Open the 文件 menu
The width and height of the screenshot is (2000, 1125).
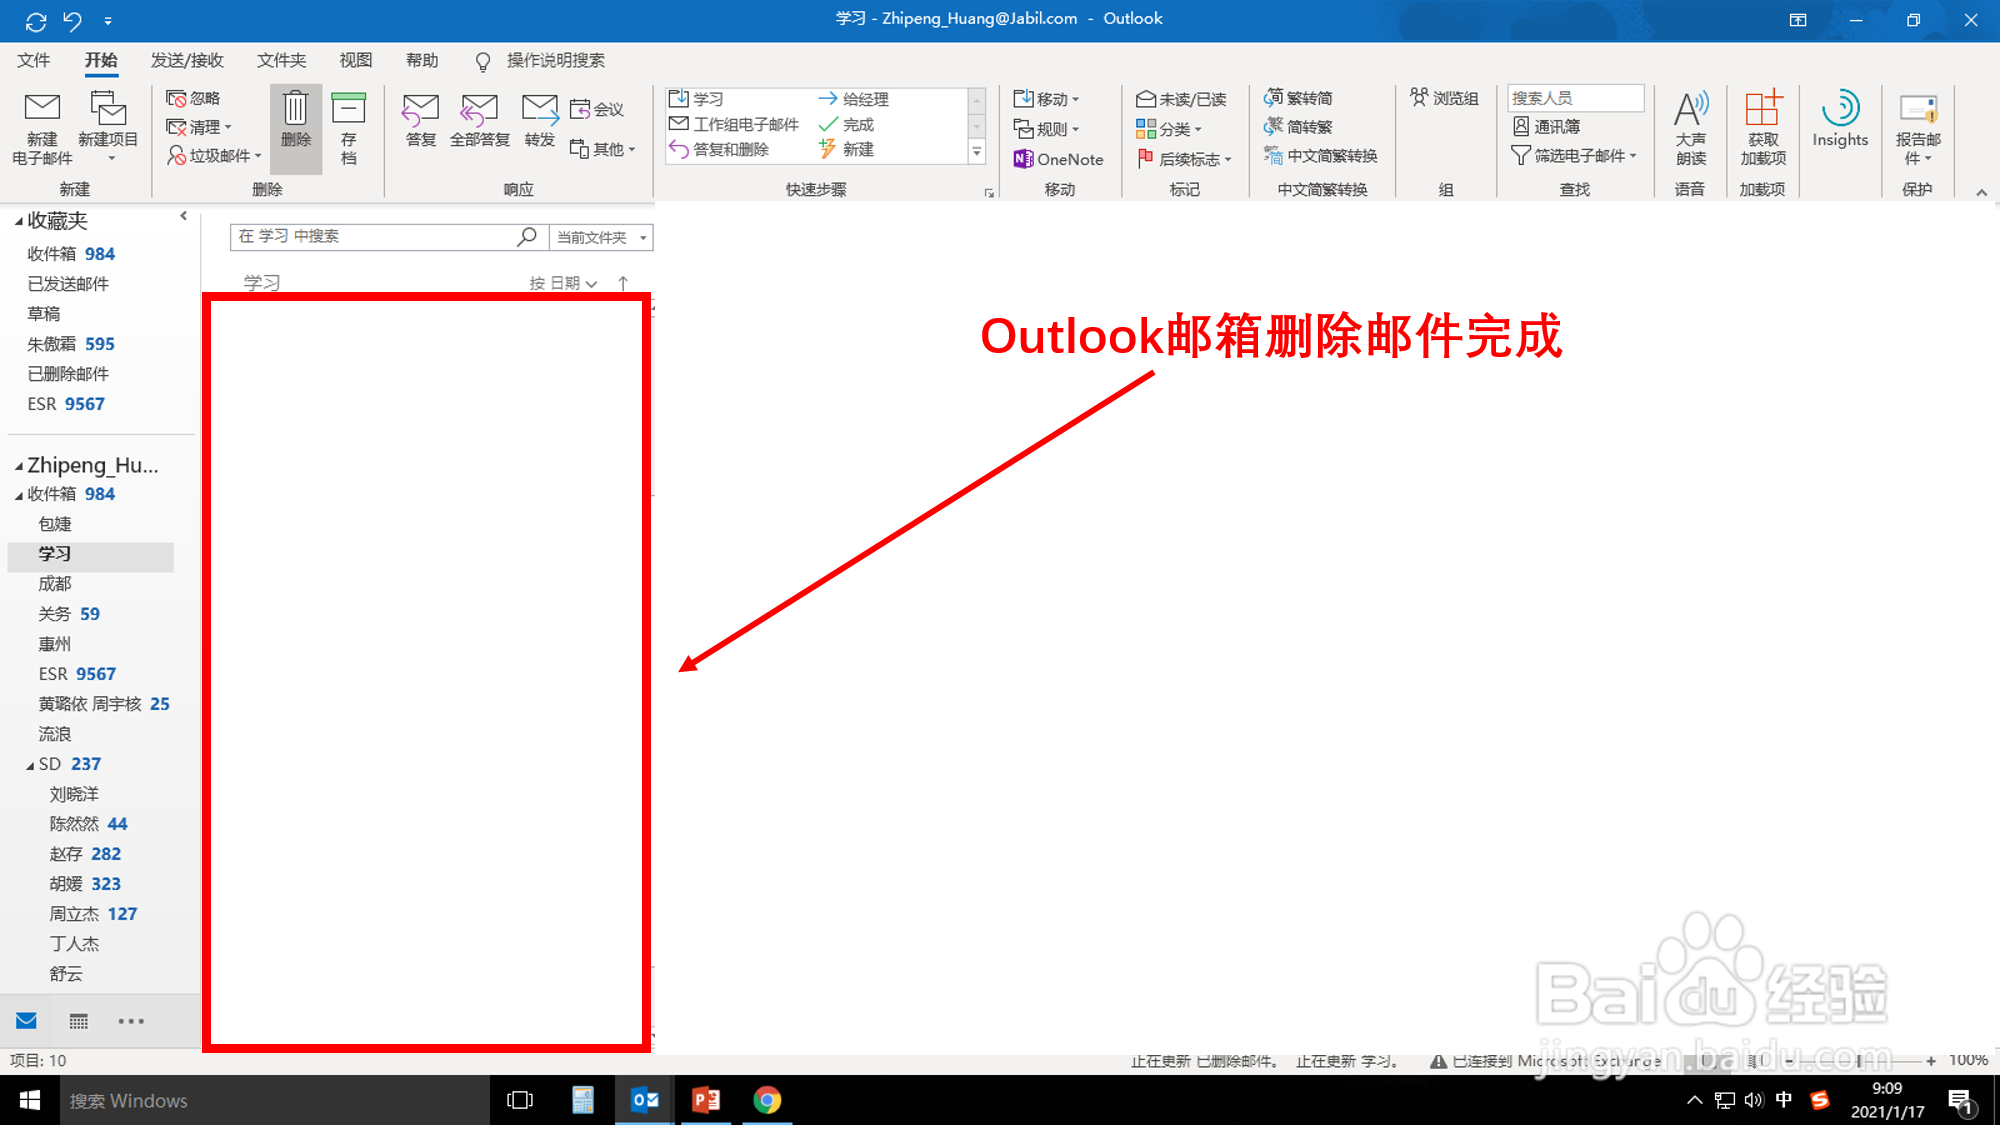33,60
